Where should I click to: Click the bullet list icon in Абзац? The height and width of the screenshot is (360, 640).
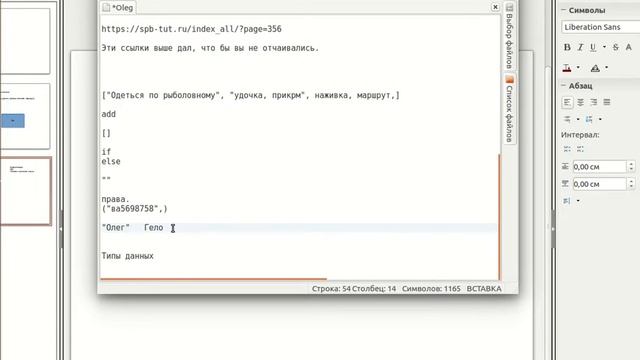567,119
